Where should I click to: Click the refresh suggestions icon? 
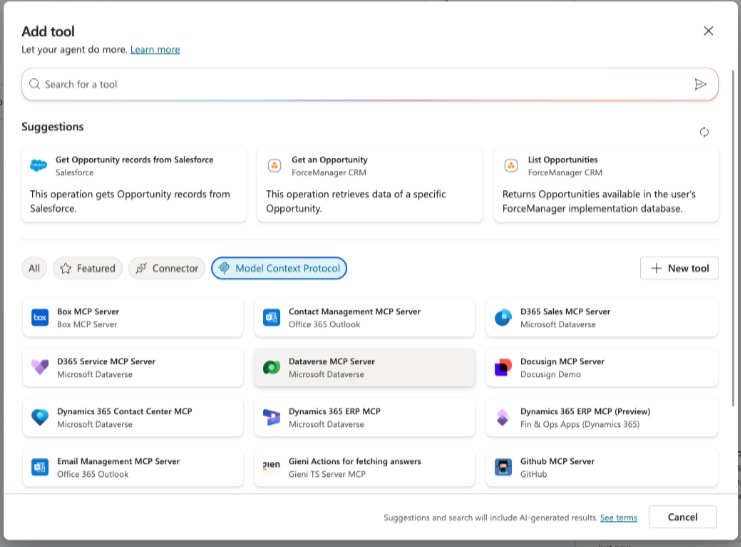point(704,132)
